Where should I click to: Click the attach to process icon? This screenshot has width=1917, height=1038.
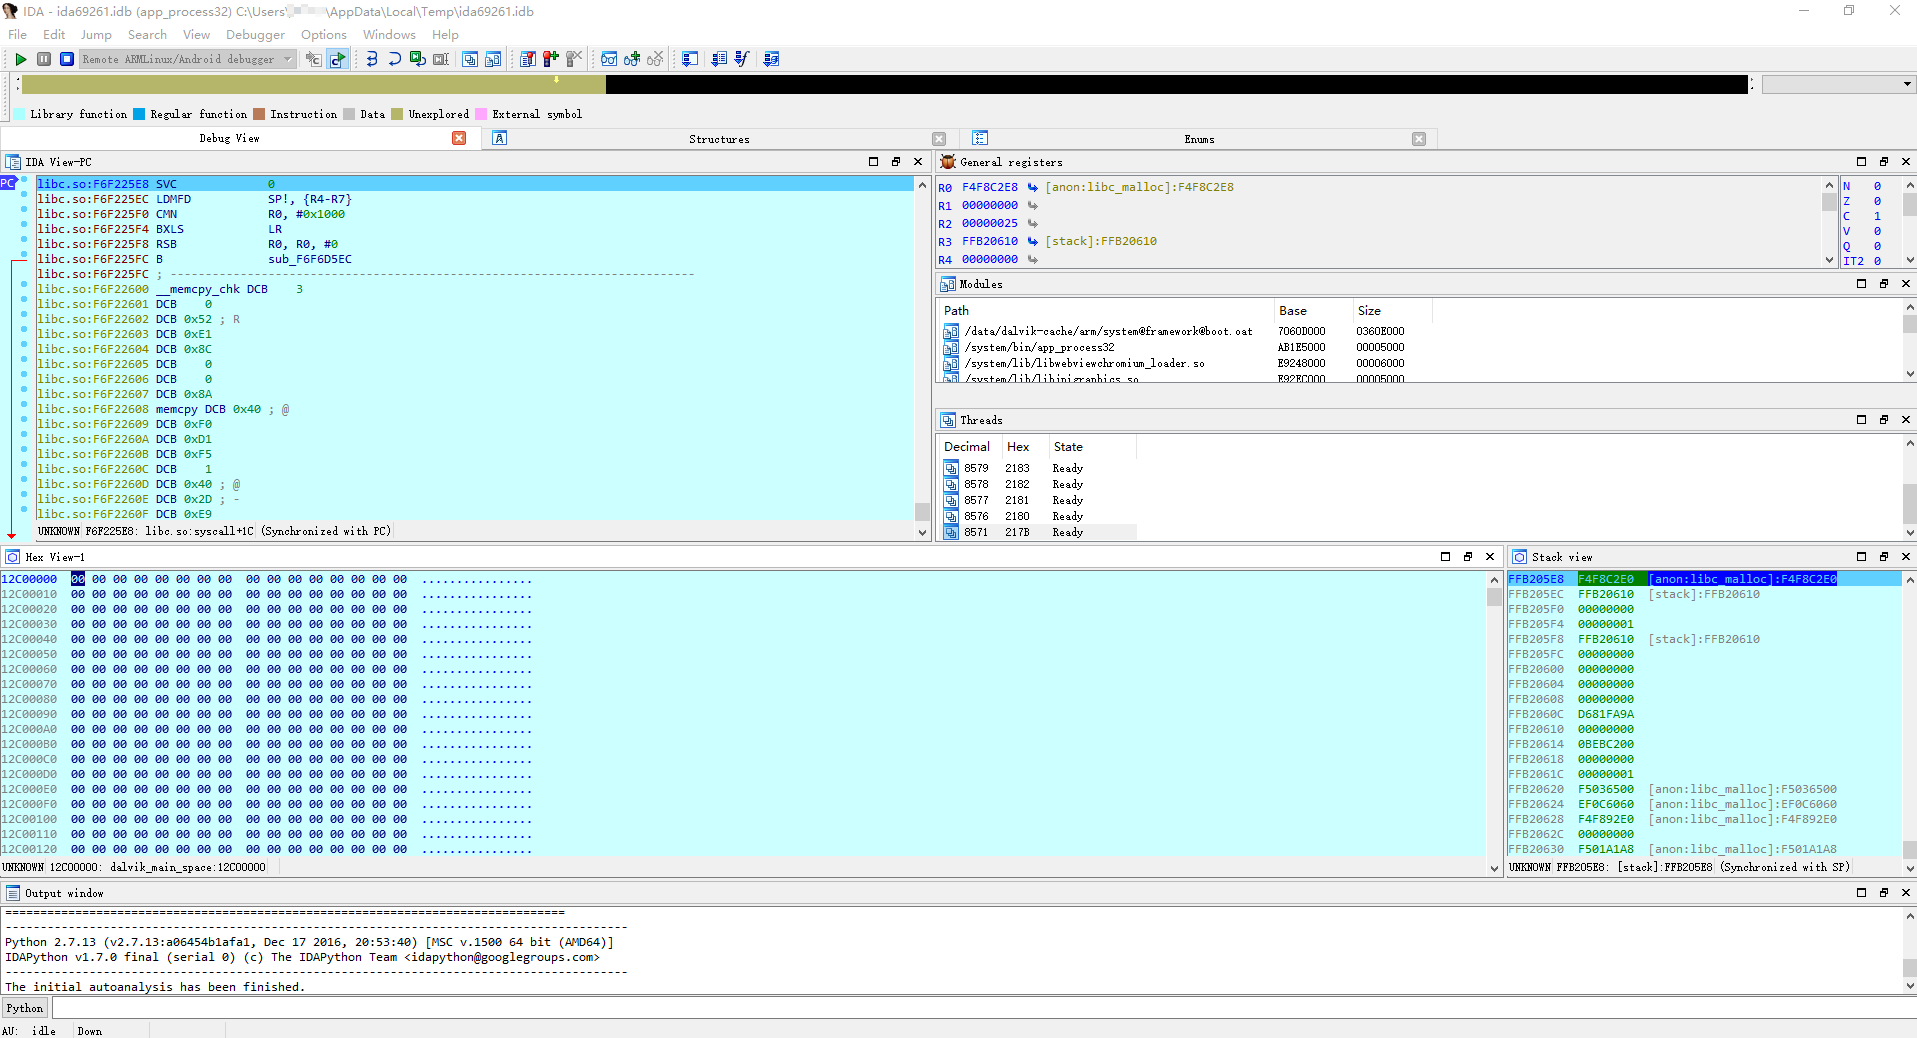[314, 59]
